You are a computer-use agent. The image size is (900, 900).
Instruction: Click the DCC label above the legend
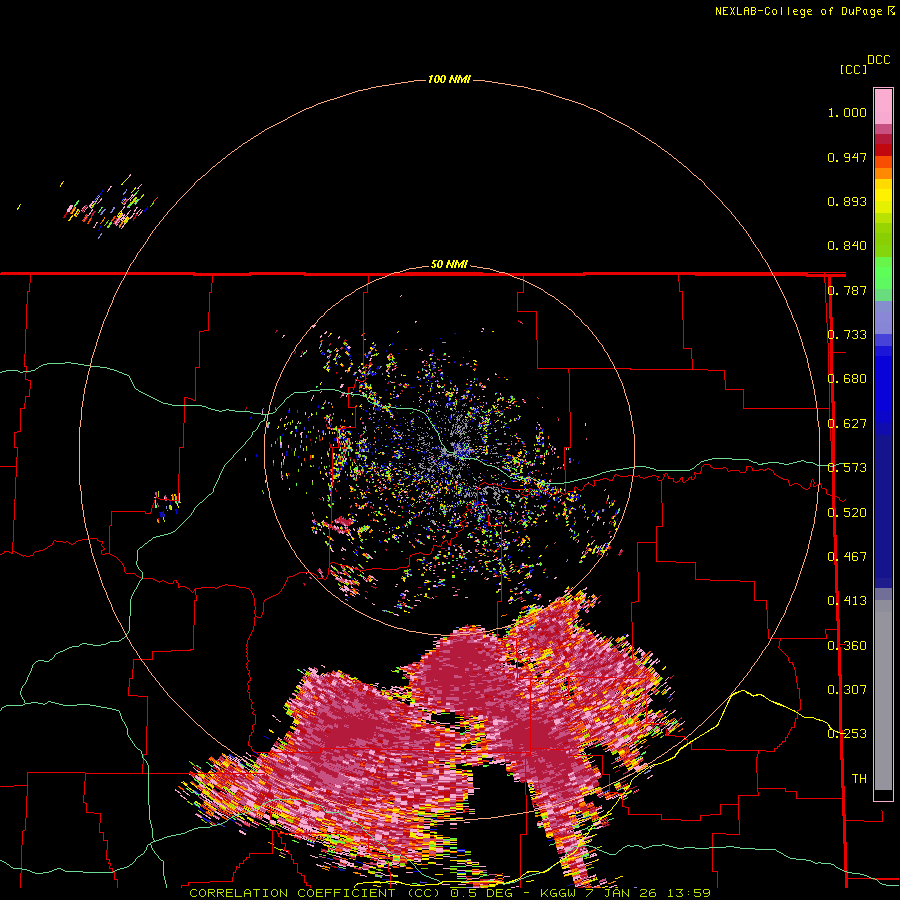pyautogui.click(x=879, y=60)
